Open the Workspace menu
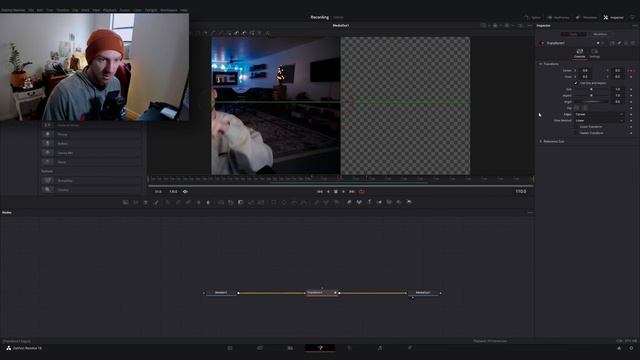Screen dimensions: 640x360 (169, 10)
